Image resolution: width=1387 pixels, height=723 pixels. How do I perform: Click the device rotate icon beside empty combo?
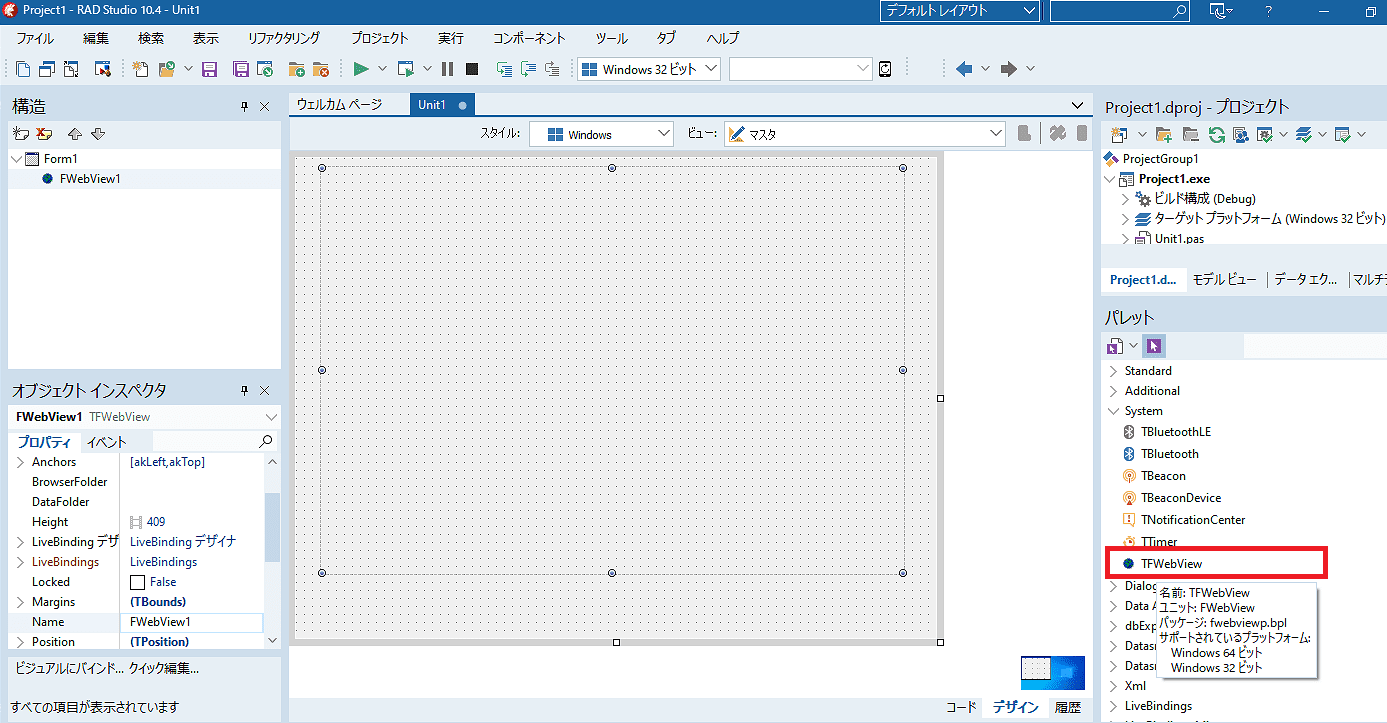point(885,69)
